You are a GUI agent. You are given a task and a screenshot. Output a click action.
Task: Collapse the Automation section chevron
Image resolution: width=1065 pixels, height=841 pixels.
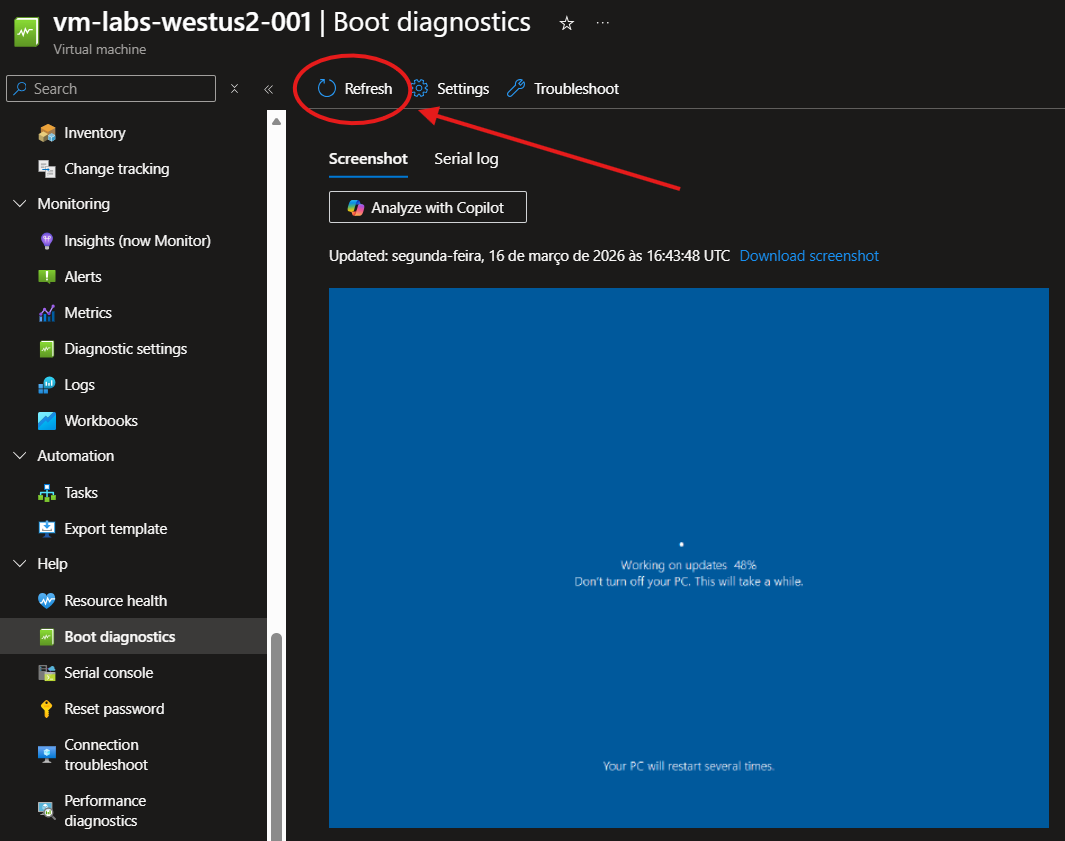(x=20, y=456)
